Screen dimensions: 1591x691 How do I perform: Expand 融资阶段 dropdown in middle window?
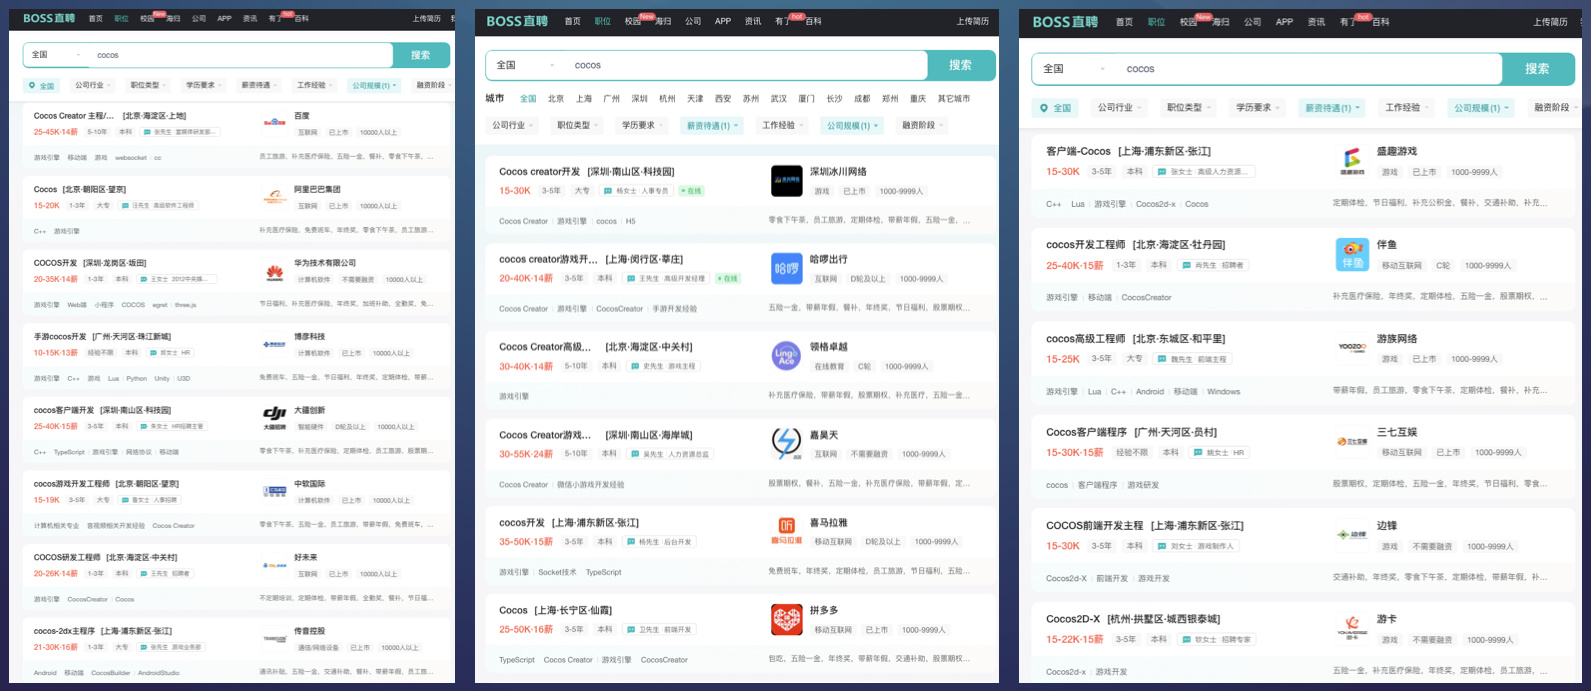point(922,125)
